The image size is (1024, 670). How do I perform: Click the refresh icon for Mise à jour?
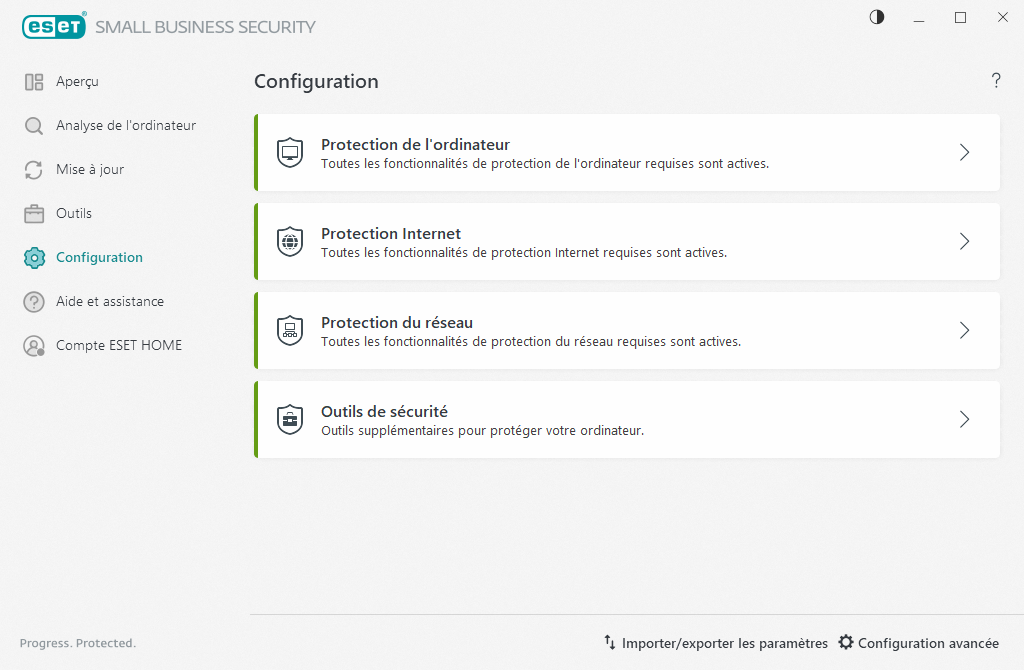[x=34, y=170]
